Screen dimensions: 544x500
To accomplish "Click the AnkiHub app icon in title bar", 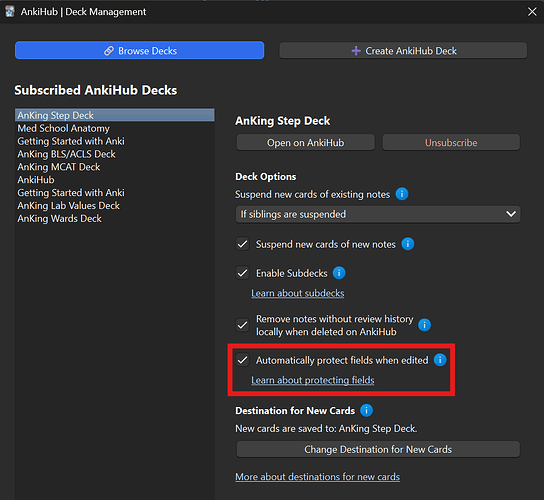I will click(10, 11).
